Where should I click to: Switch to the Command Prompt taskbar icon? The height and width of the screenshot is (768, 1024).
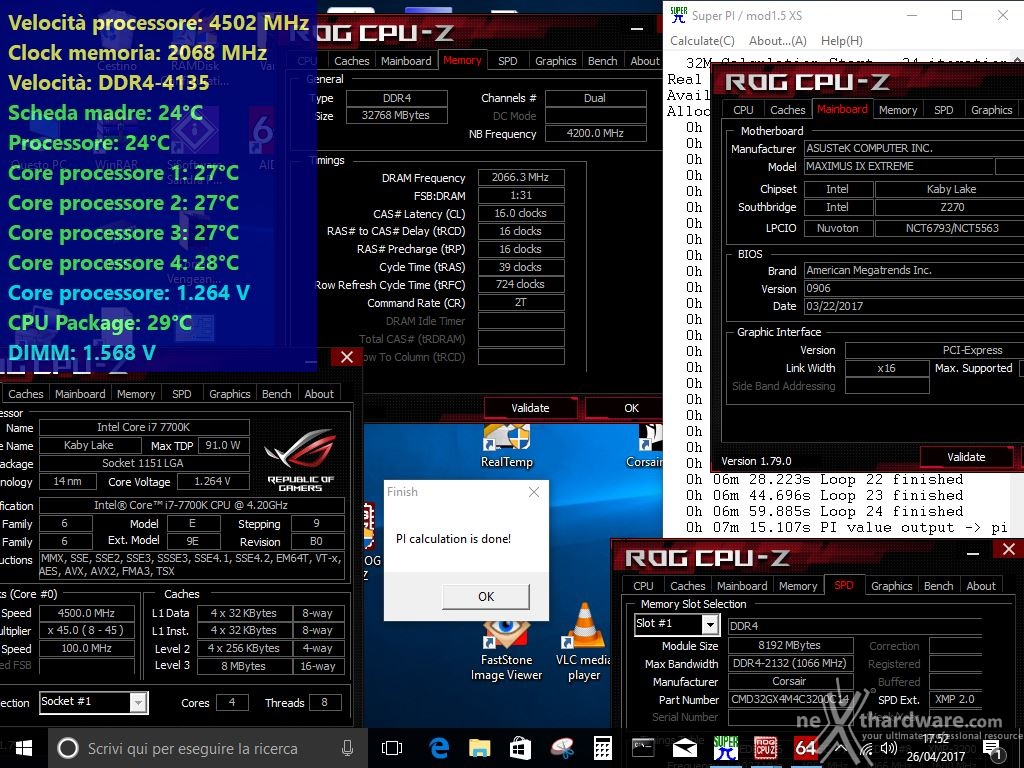[643, 748]
